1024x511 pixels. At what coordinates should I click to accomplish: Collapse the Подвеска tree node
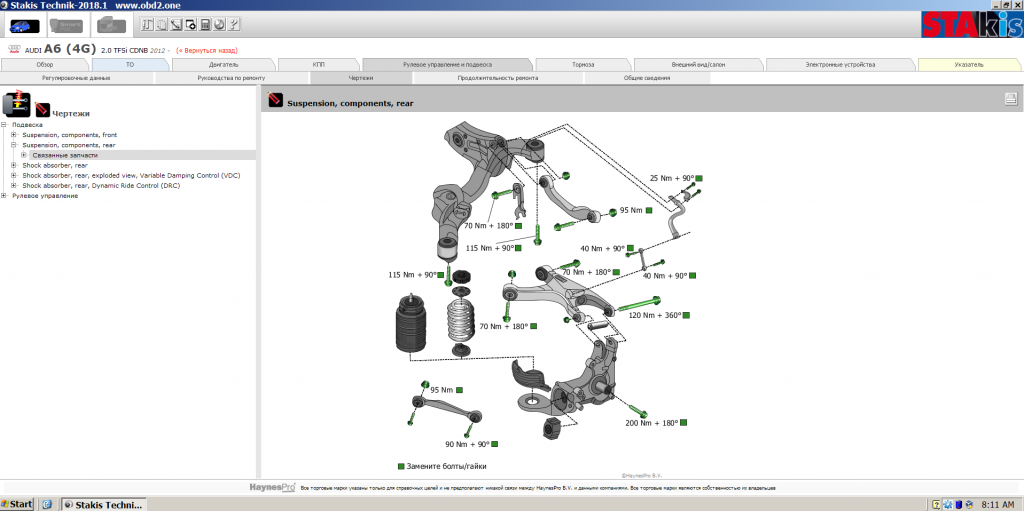pyautogui.click(x=4, y=125)
